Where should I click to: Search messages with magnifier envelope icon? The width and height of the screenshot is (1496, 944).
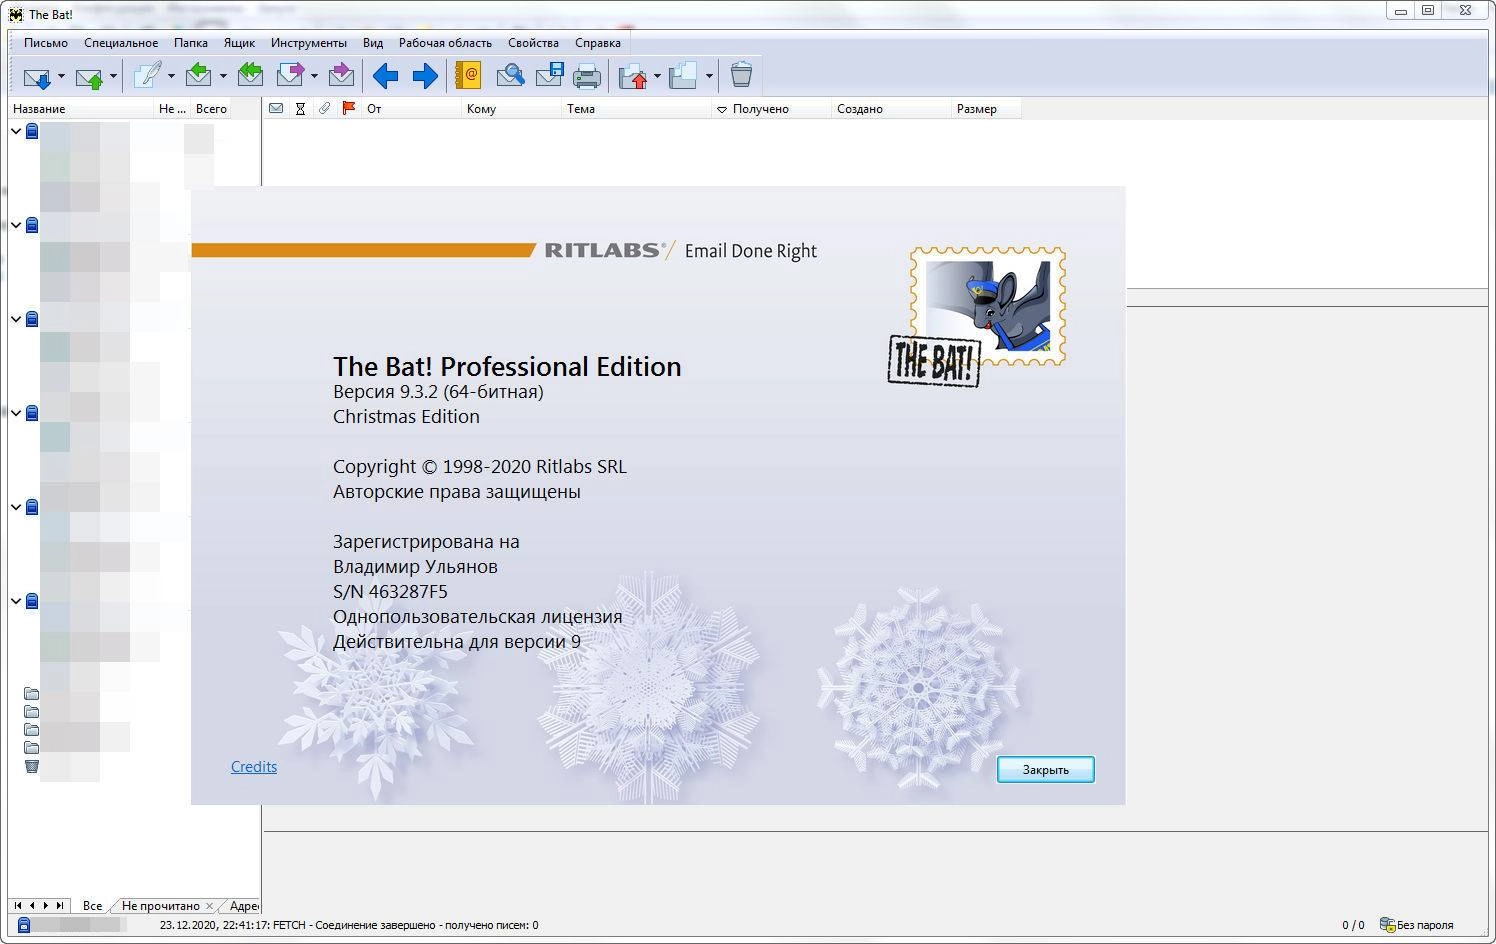(x=510, y=76)
